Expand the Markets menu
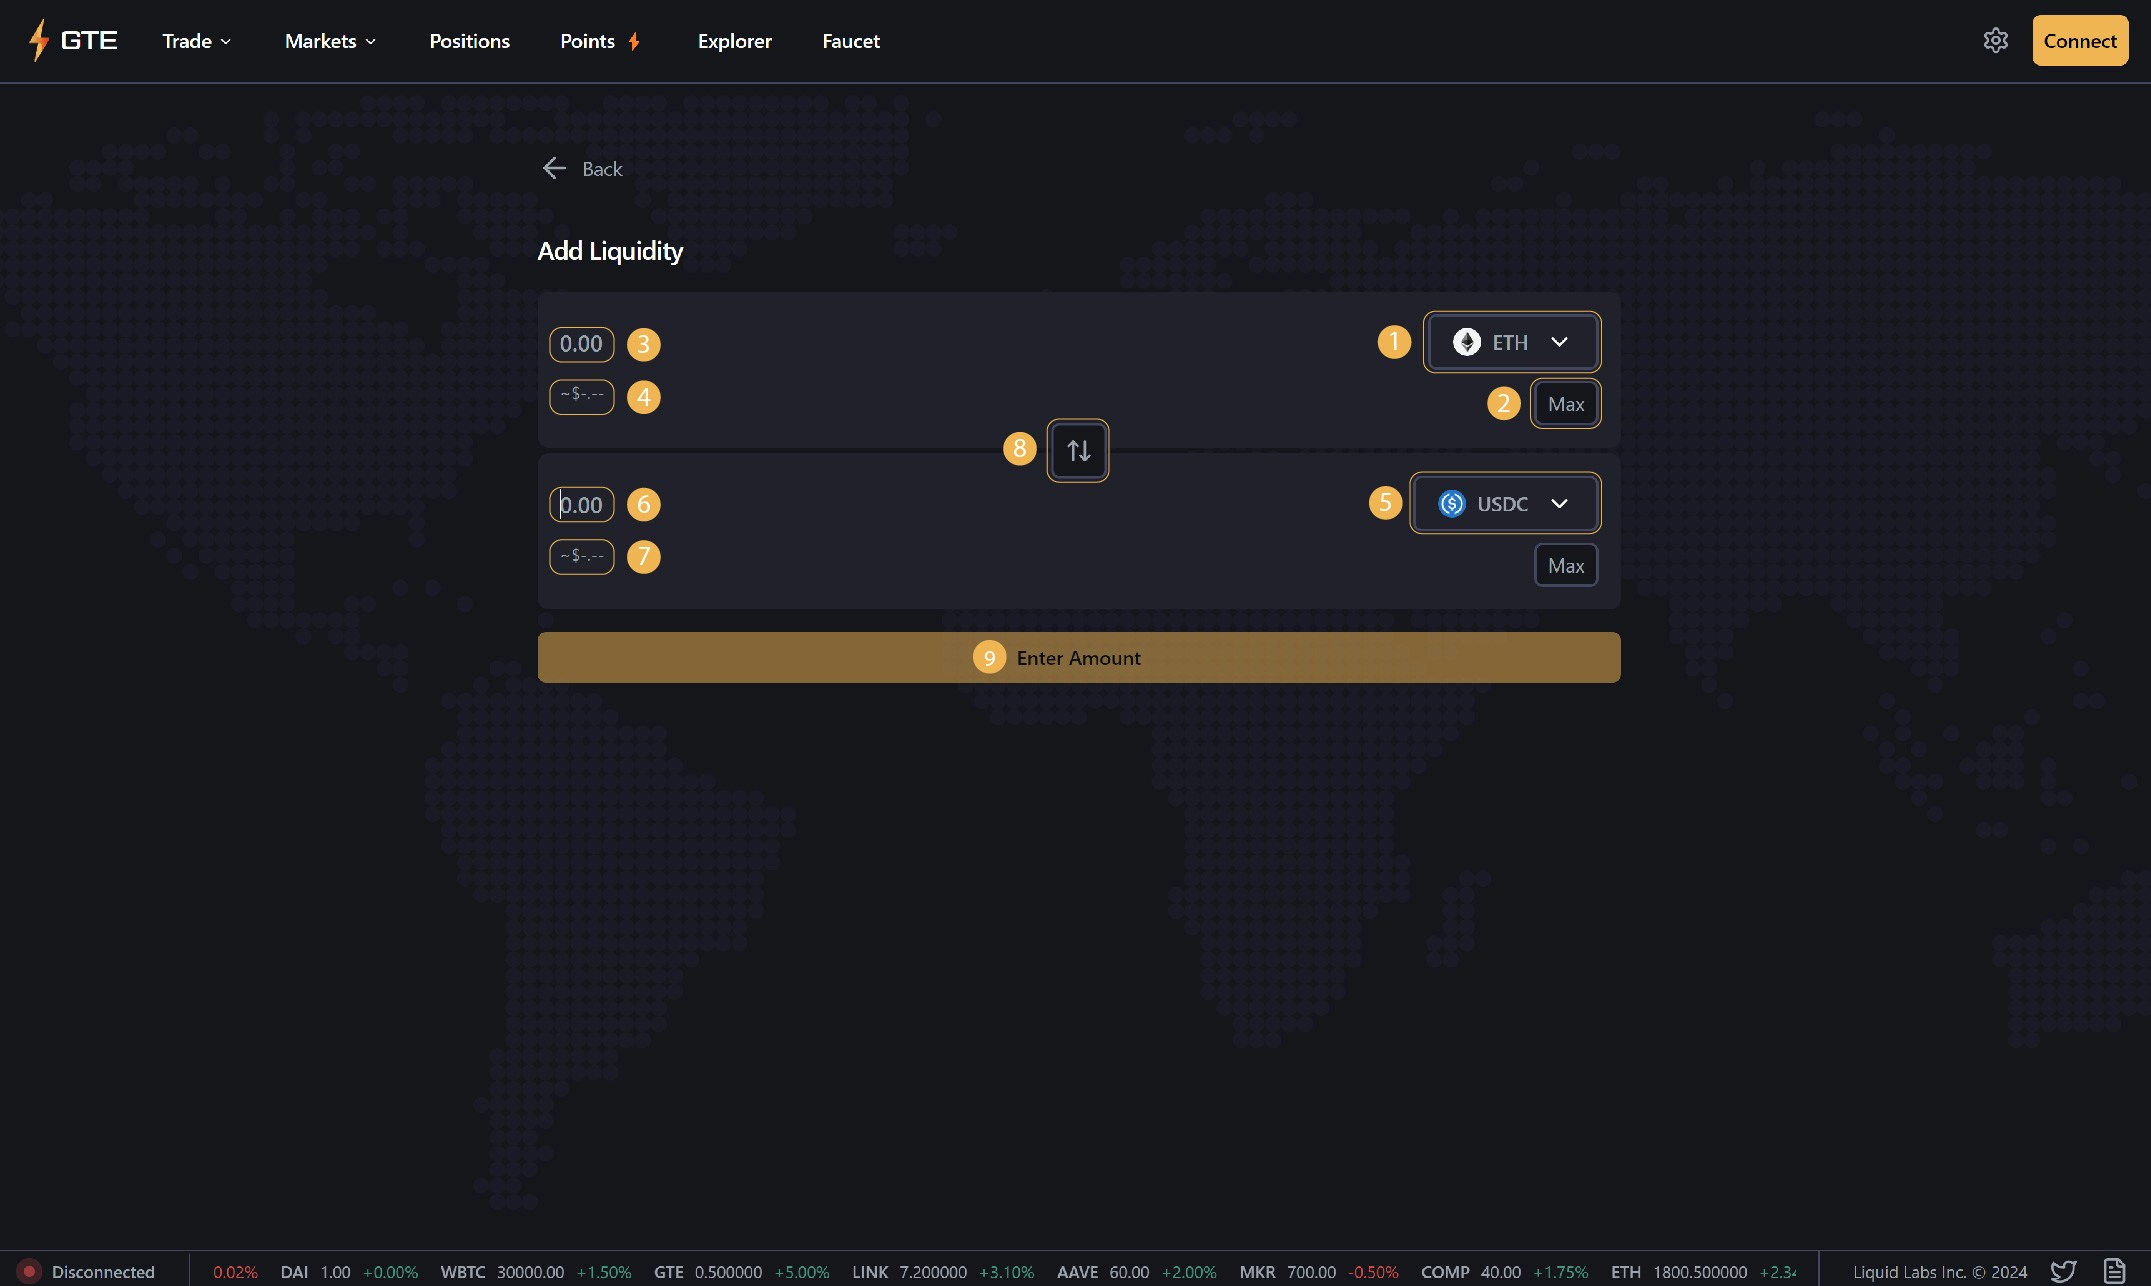 click(330, 41)
